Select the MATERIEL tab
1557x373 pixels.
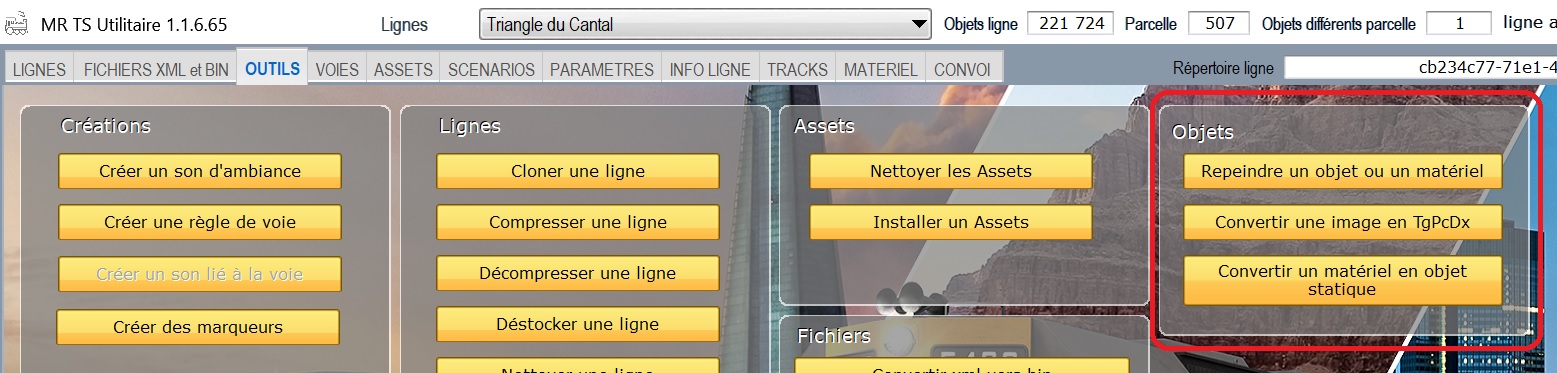[x=880, y=70]
